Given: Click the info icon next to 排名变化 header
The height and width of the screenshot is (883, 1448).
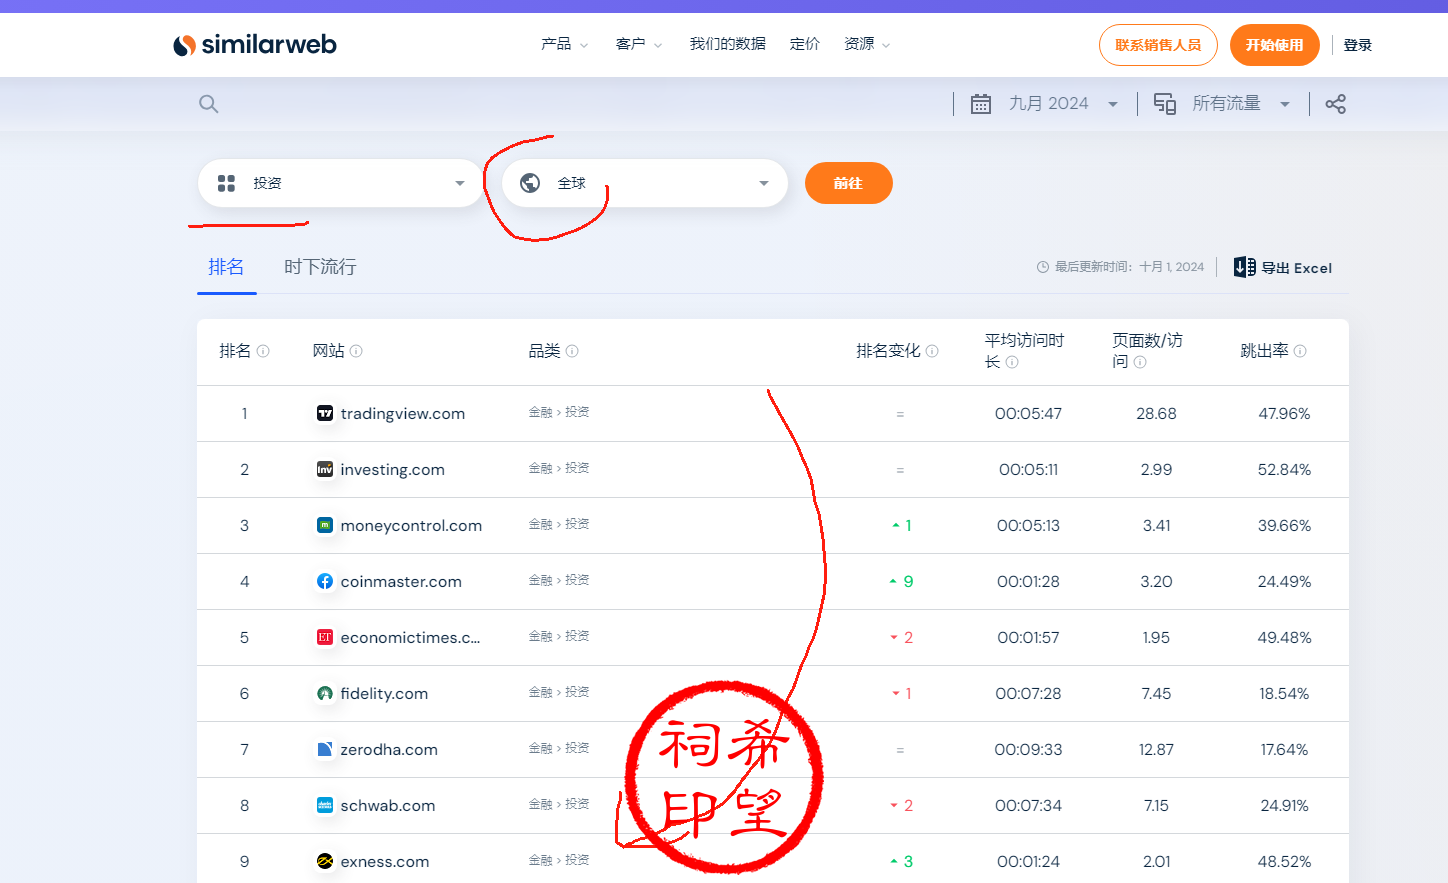Looking at the screenshot, I should [932, 351].
